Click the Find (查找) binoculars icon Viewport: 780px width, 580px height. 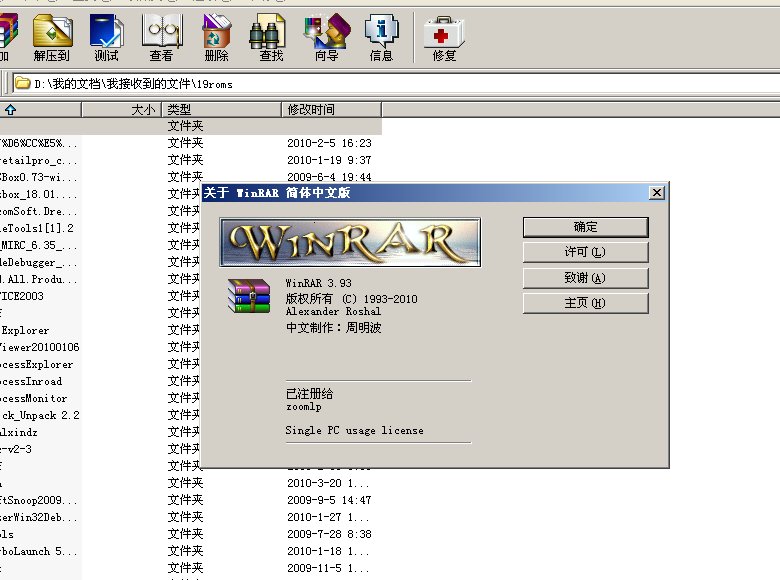271,37
